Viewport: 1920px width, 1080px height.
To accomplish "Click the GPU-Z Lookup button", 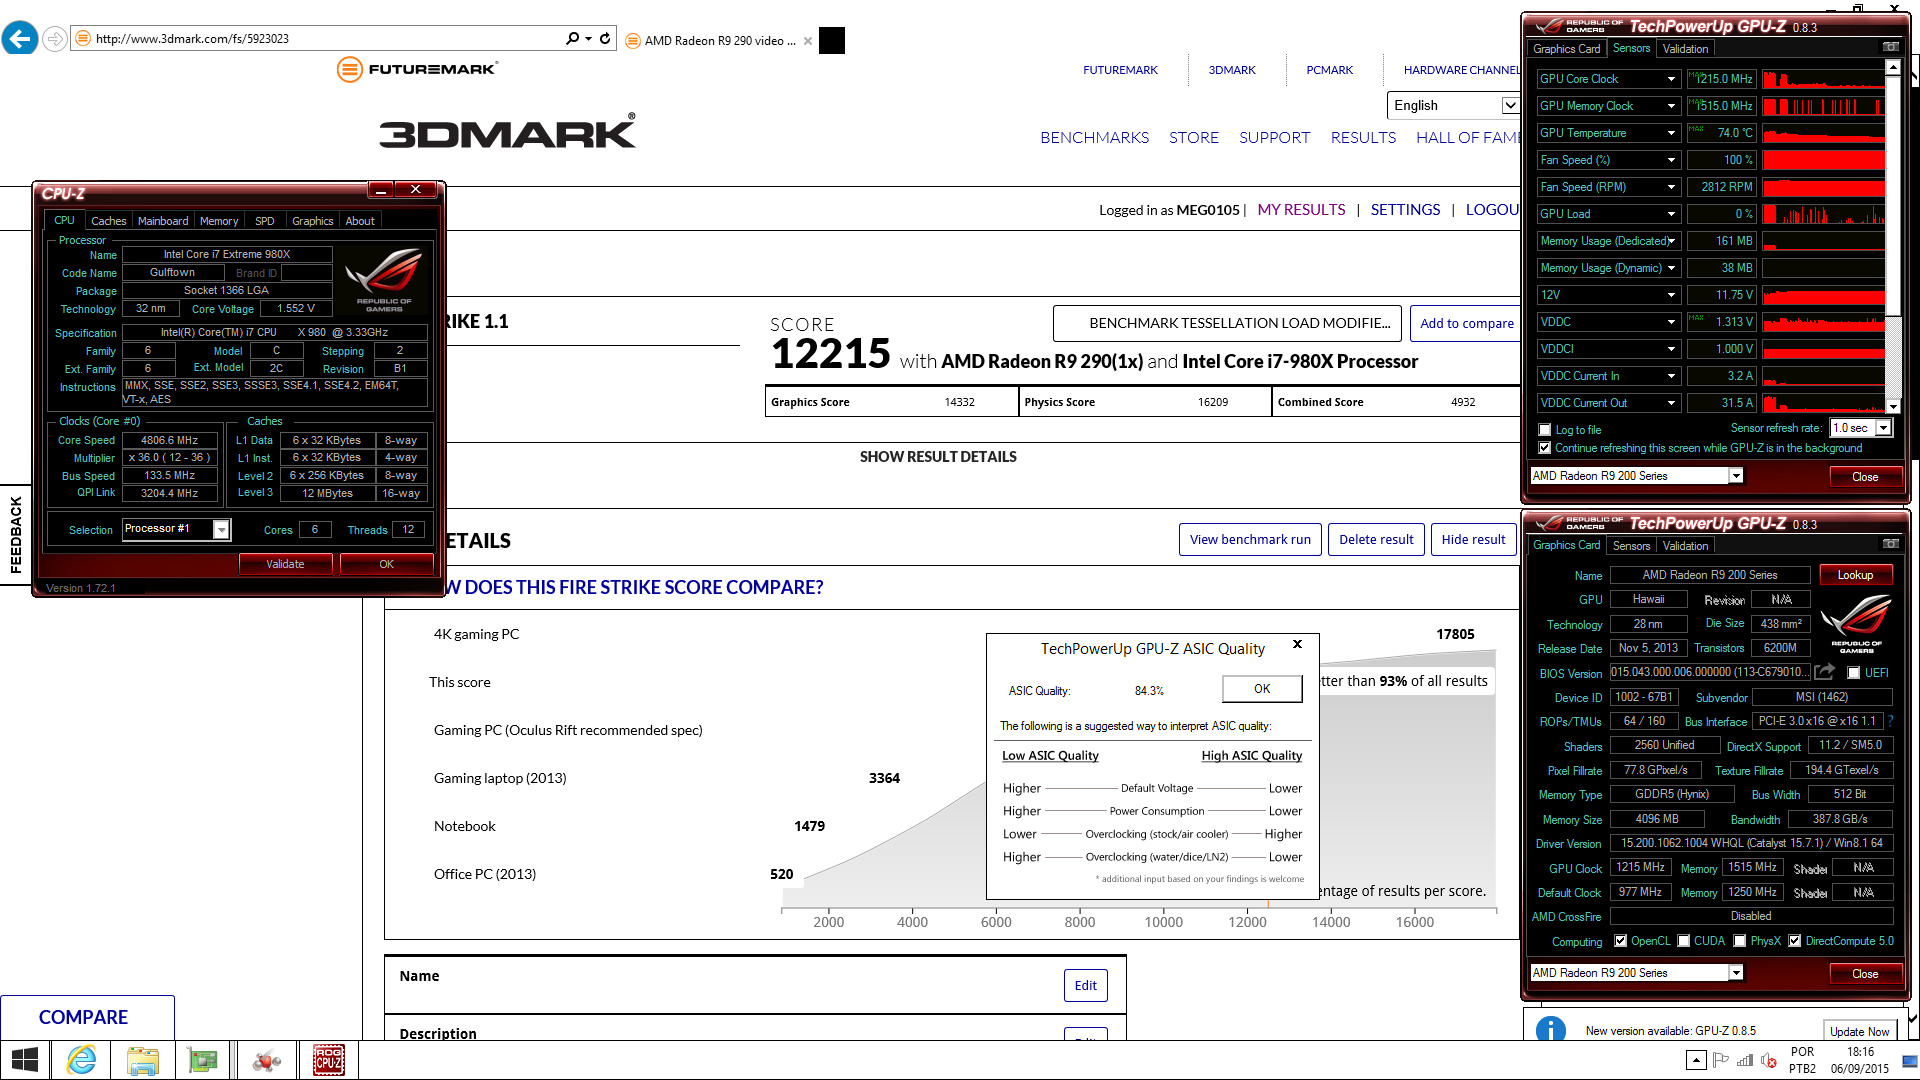I will click(1855, 575).
